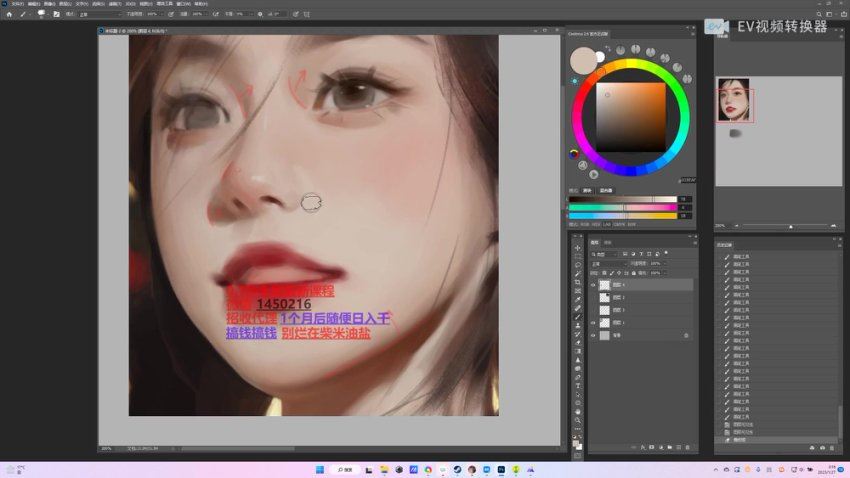The image size is (850, 478).
Task: Toggle visibility of the Background layer
Action: pos(593,335)
